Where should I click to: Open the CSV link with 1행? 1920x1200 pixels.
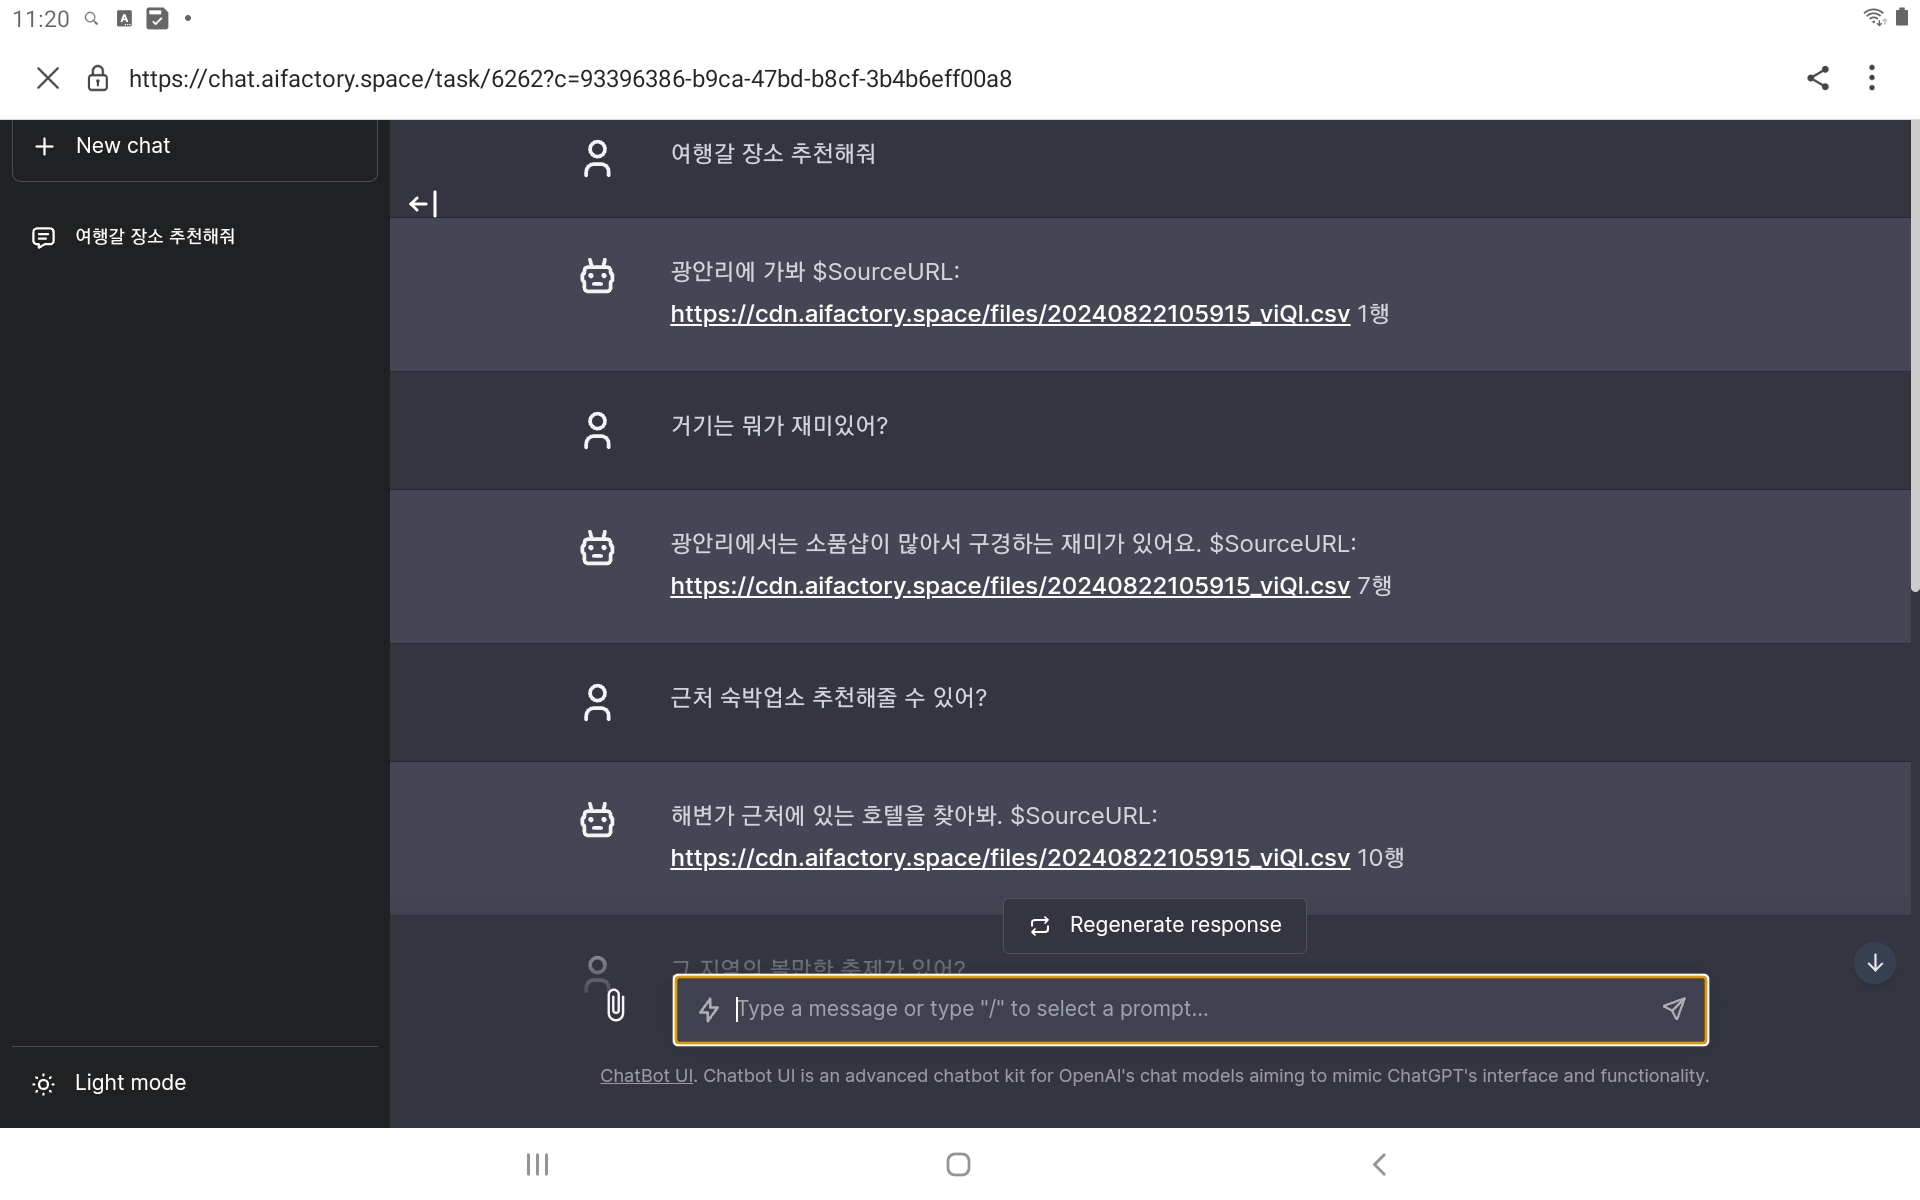(1009, 314)
